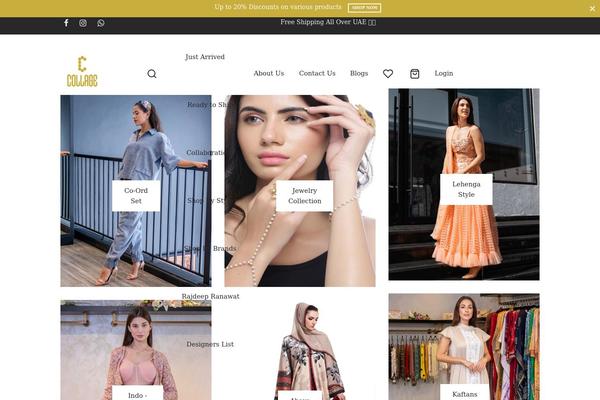Open the Contact Us page
This screenshot has height=400, width=600.
[x=317, y=73]
